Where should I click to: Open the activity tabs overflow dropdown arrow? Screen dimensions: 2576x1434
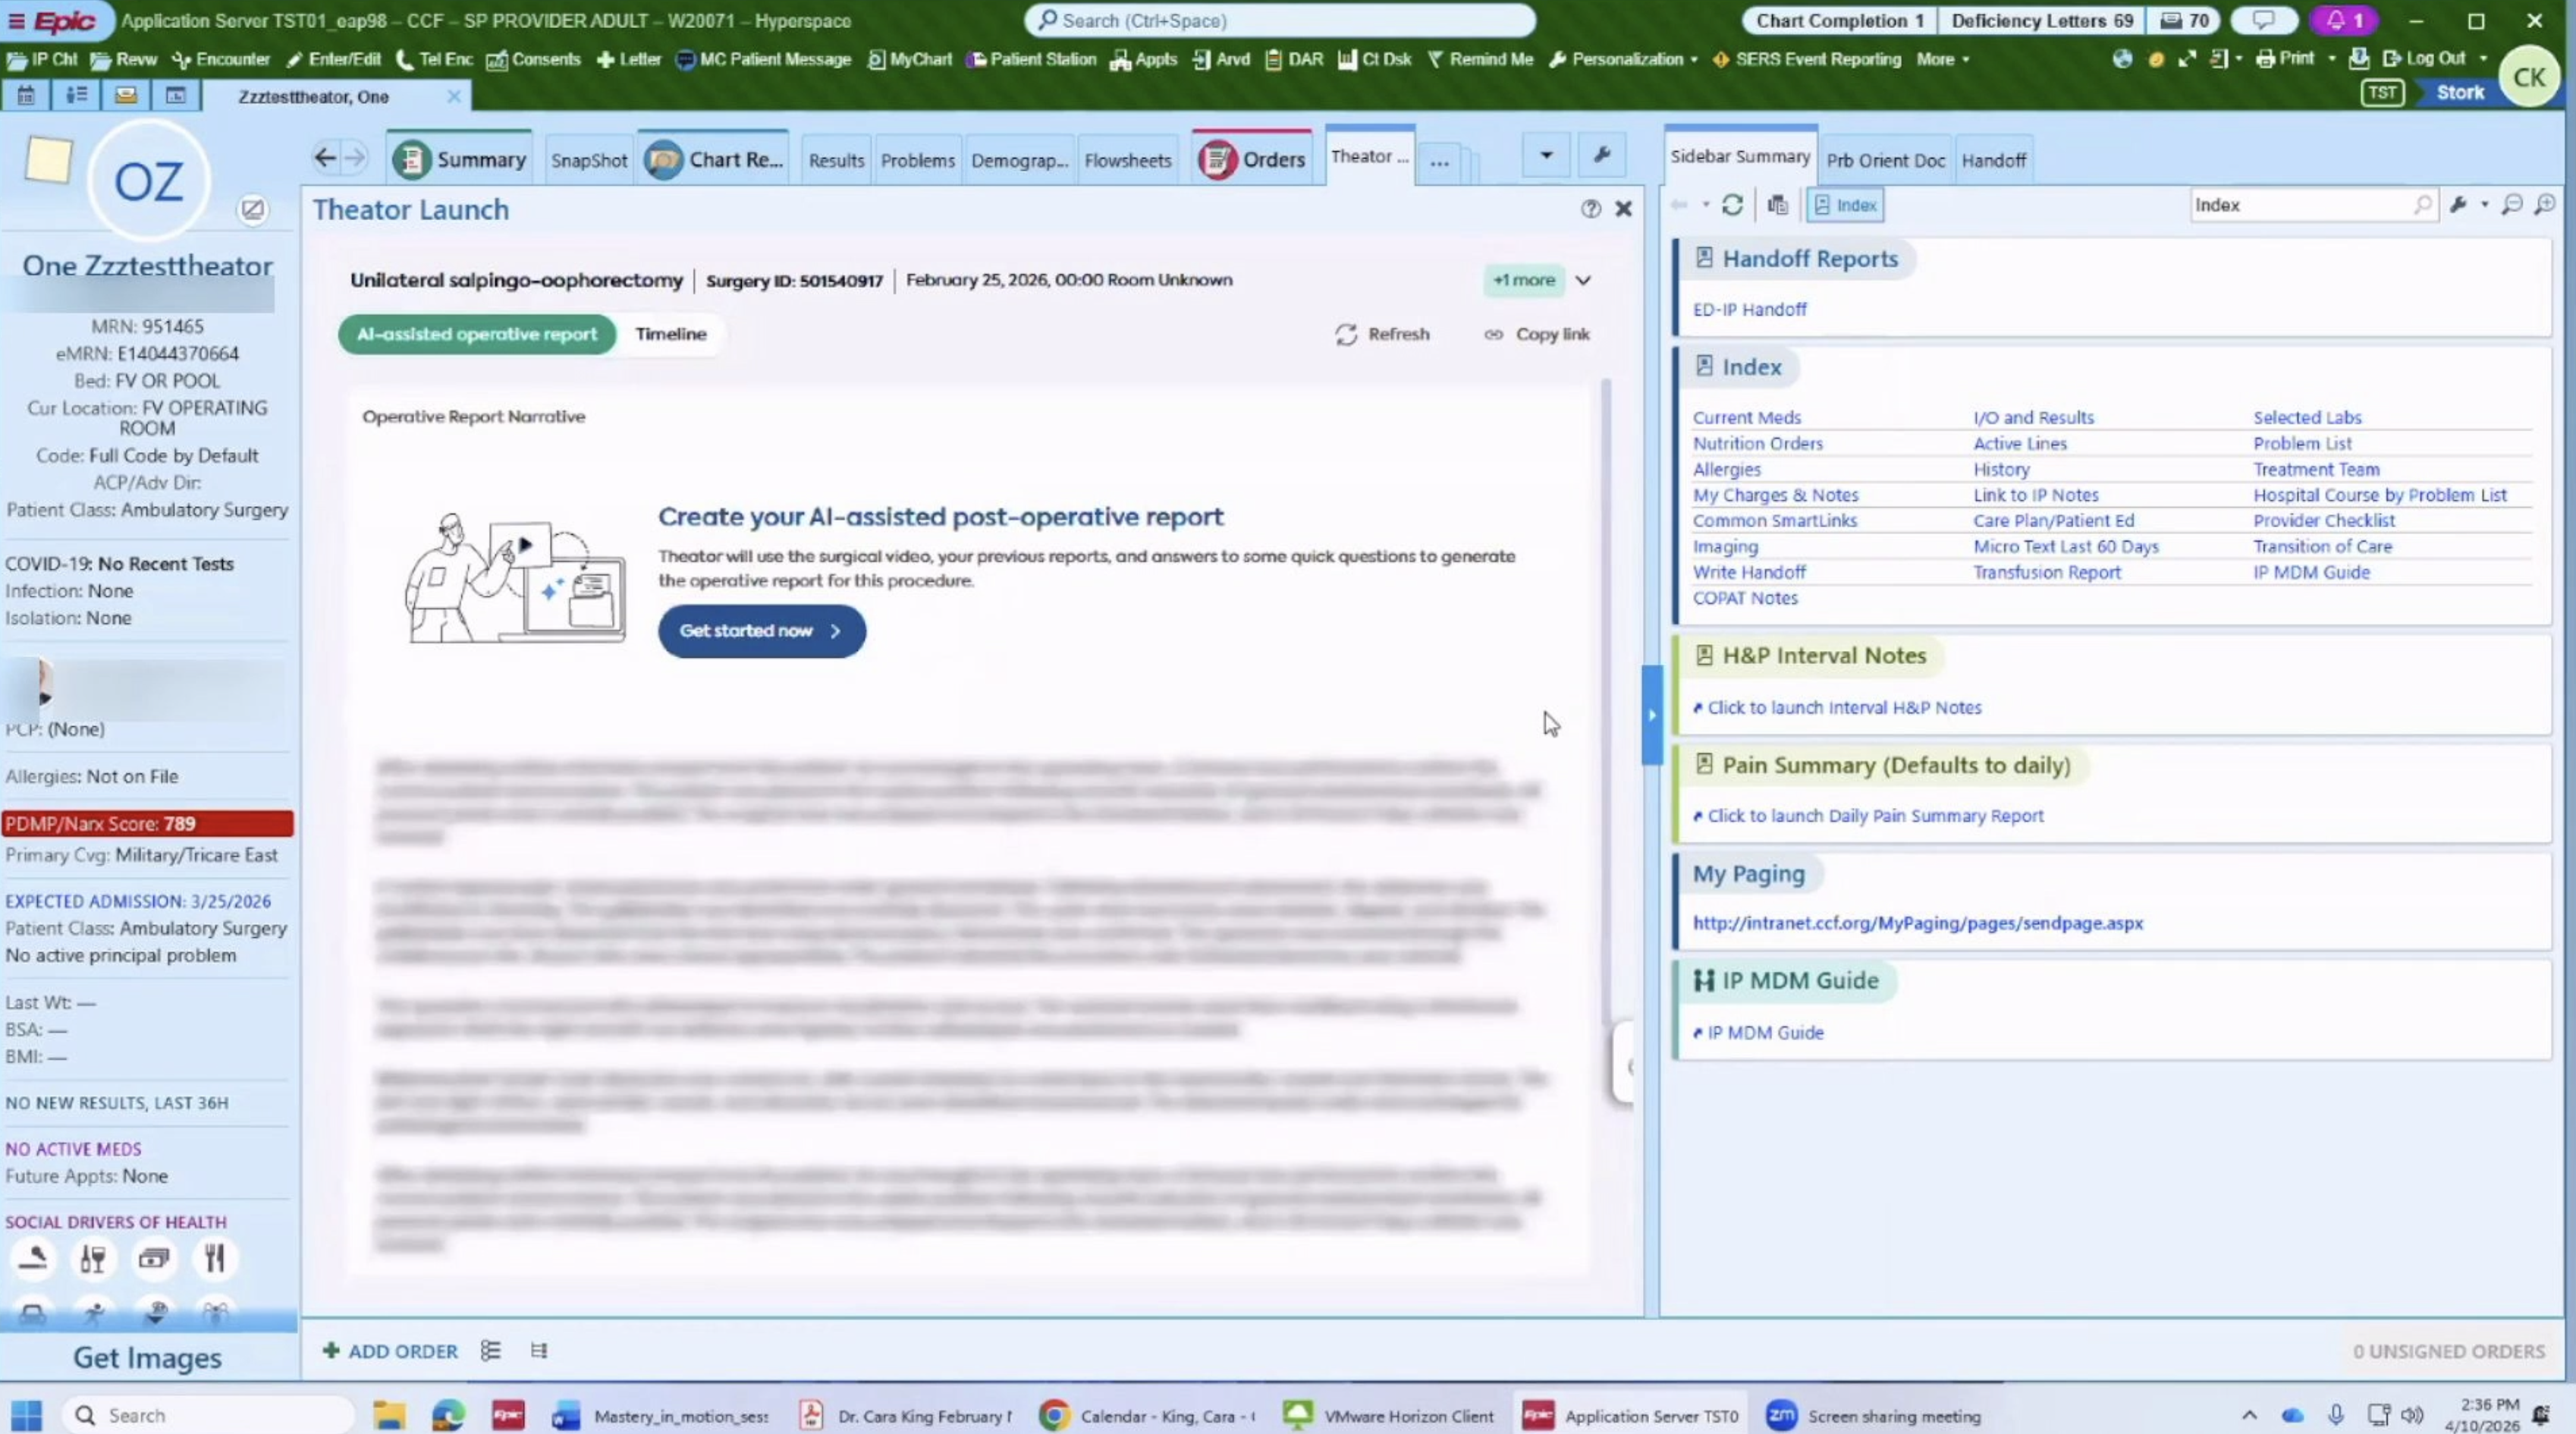(1545, 155)
